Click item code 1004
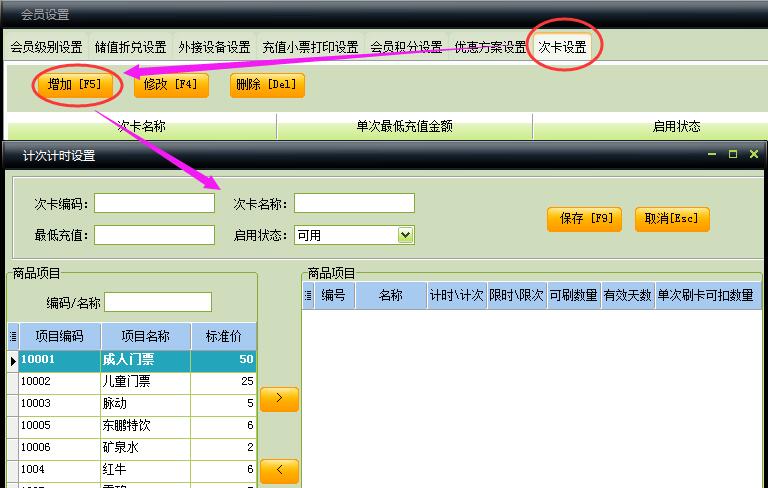 point(33,470)
